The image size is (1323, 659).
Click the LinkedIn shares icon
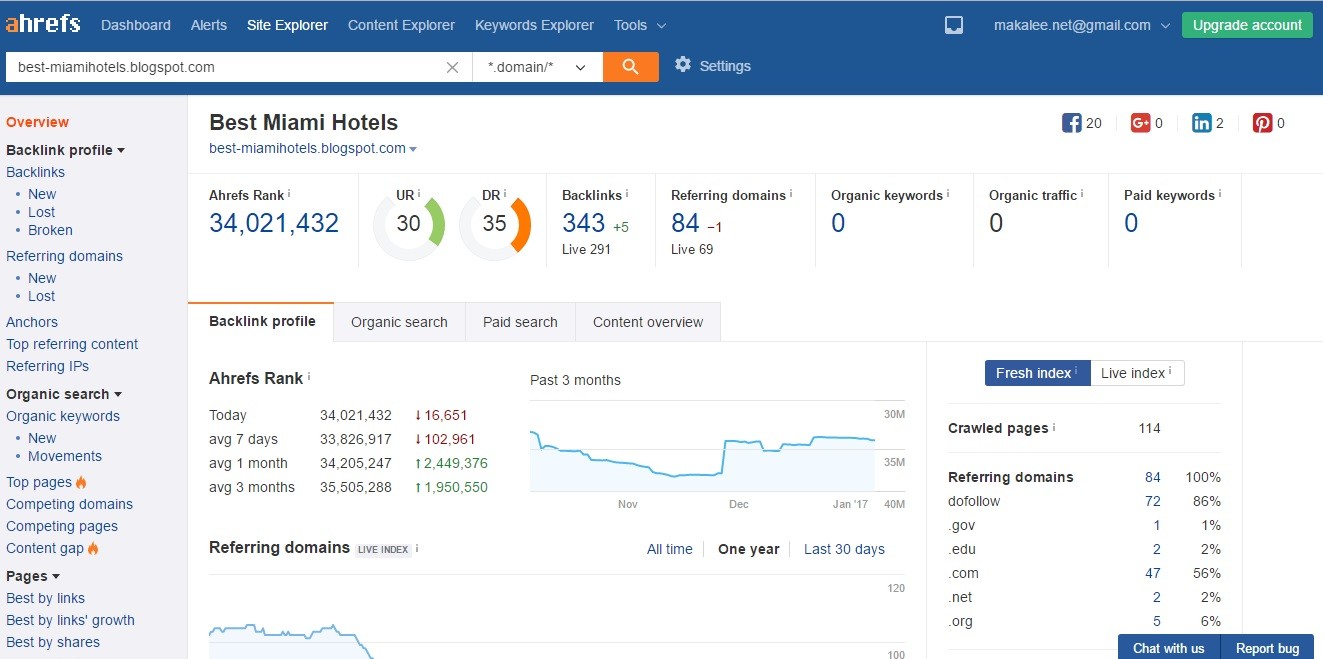(x=1202, y=123)
